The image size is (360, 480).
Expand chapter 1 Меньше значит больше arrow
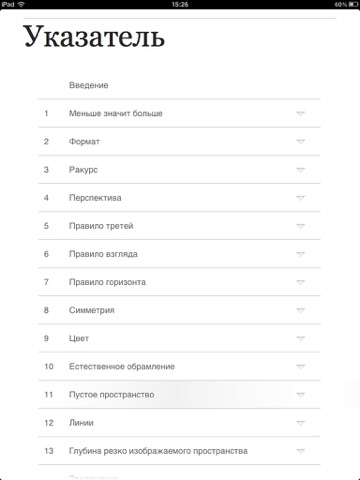coord(300,114)
